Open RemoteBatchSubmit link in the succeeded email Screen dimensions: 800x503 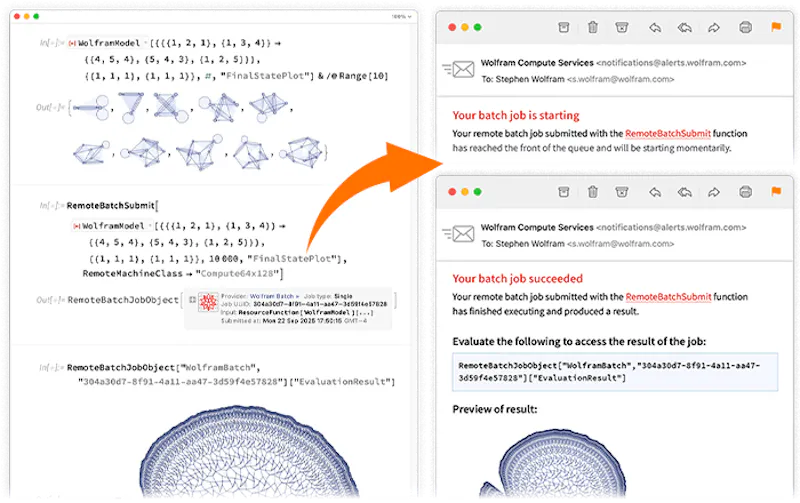tap(668, 296)
